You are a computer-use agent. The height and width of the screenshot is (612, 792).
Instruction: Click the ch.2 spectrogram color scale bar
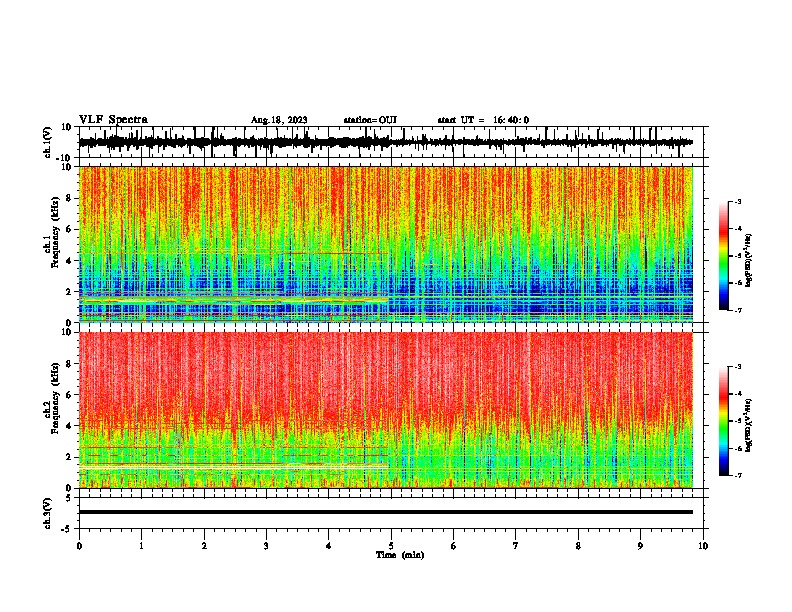click(x=723, y=421)
